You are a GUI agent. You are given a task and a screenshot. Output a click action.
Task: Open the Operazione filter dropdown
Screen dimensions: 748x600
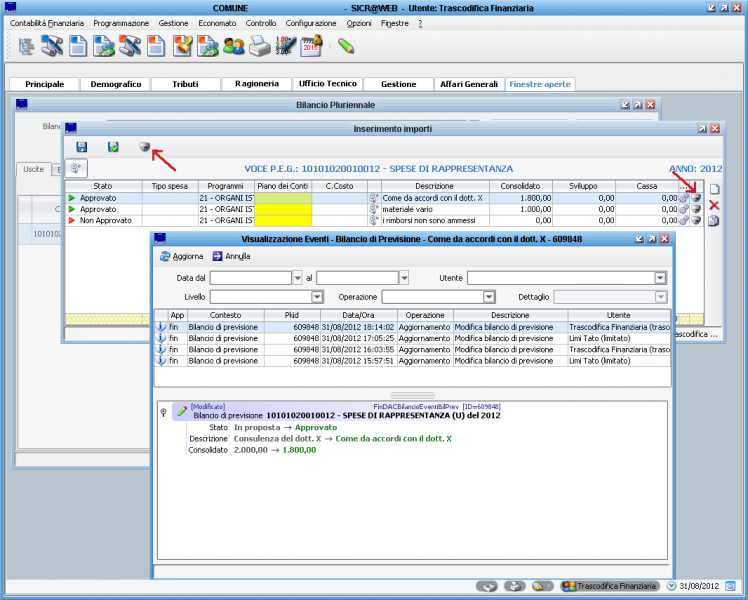489,297
